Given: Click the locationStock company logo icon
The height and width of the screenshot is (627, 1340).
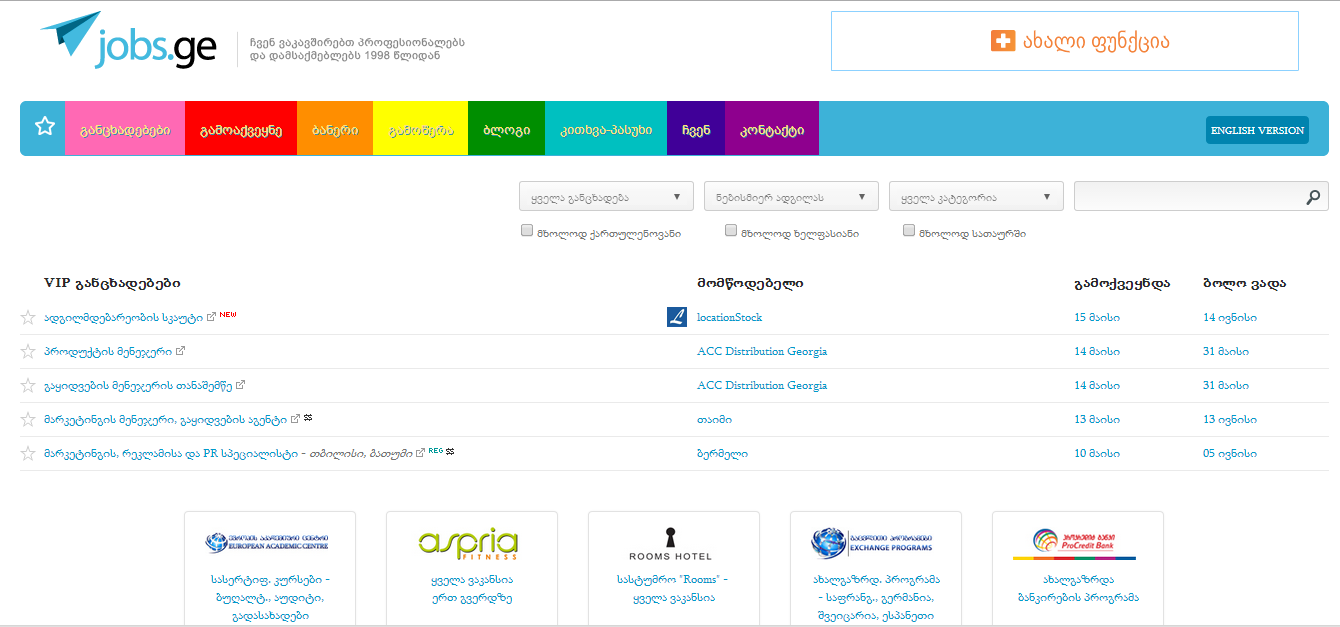Looking at the screenshot, I should (677, 317).
